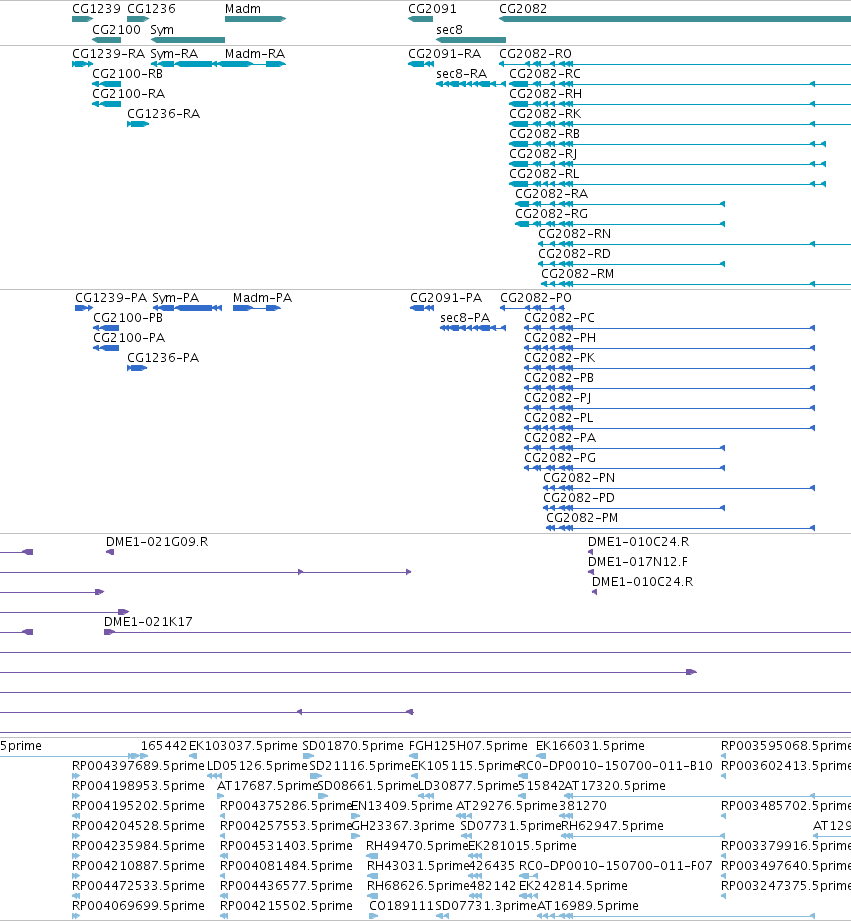The image size is (851, 921).
Task: Select protein label CG2082-PL
Action: 559,418
